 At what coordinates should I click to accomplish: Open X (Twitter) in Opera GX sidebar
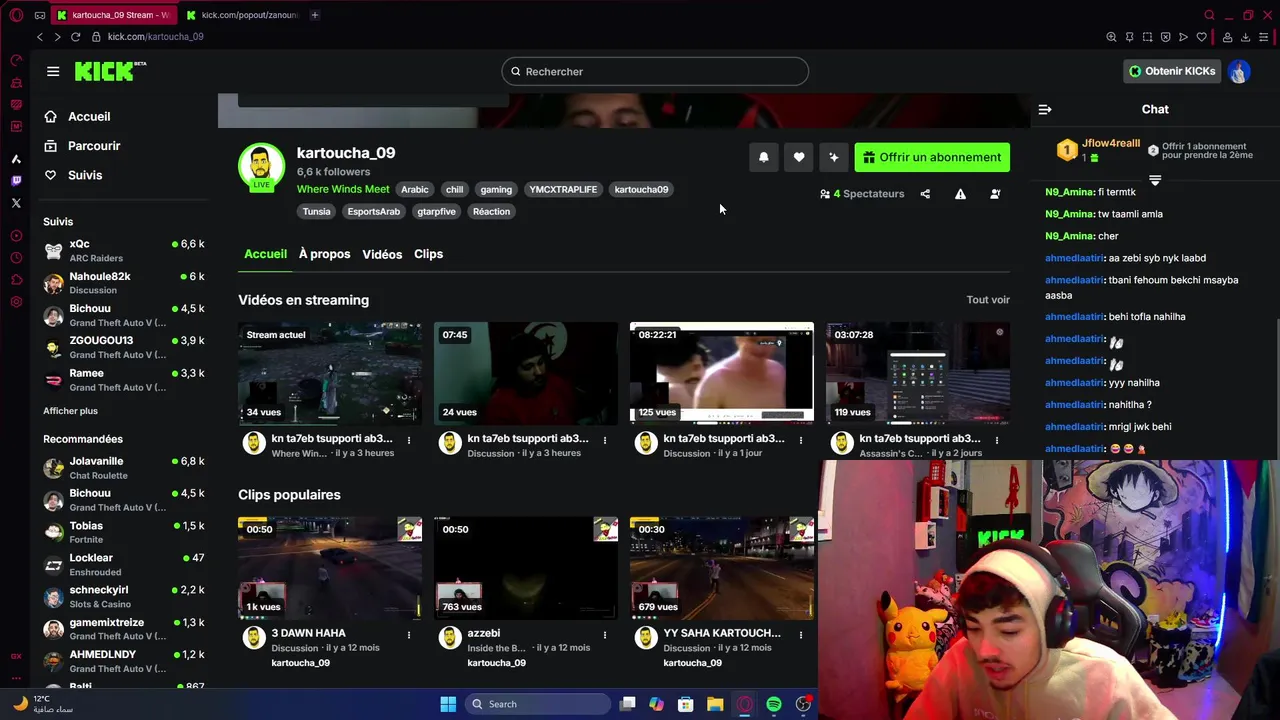tap(16, 203)
